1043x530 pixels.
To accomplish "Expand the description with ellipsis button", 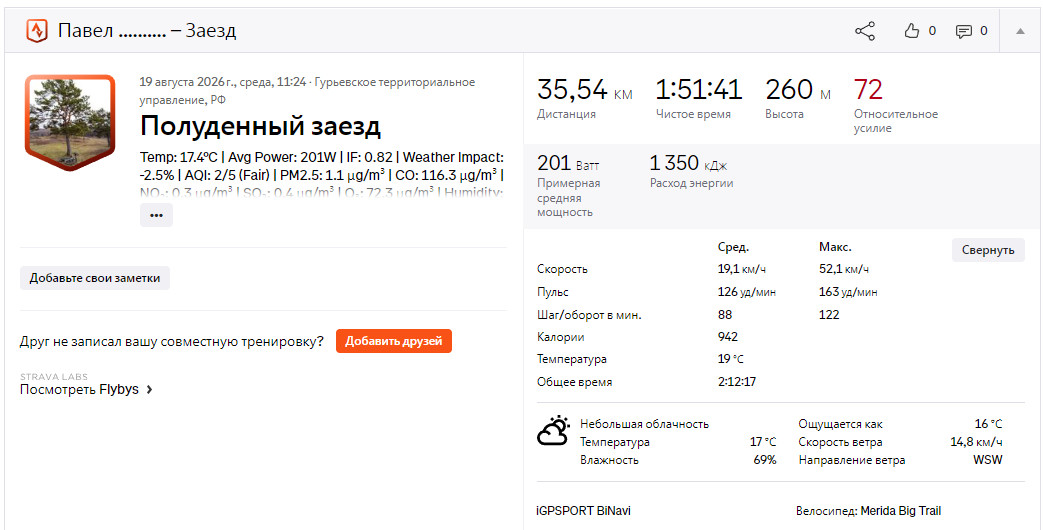I will 156,215.
